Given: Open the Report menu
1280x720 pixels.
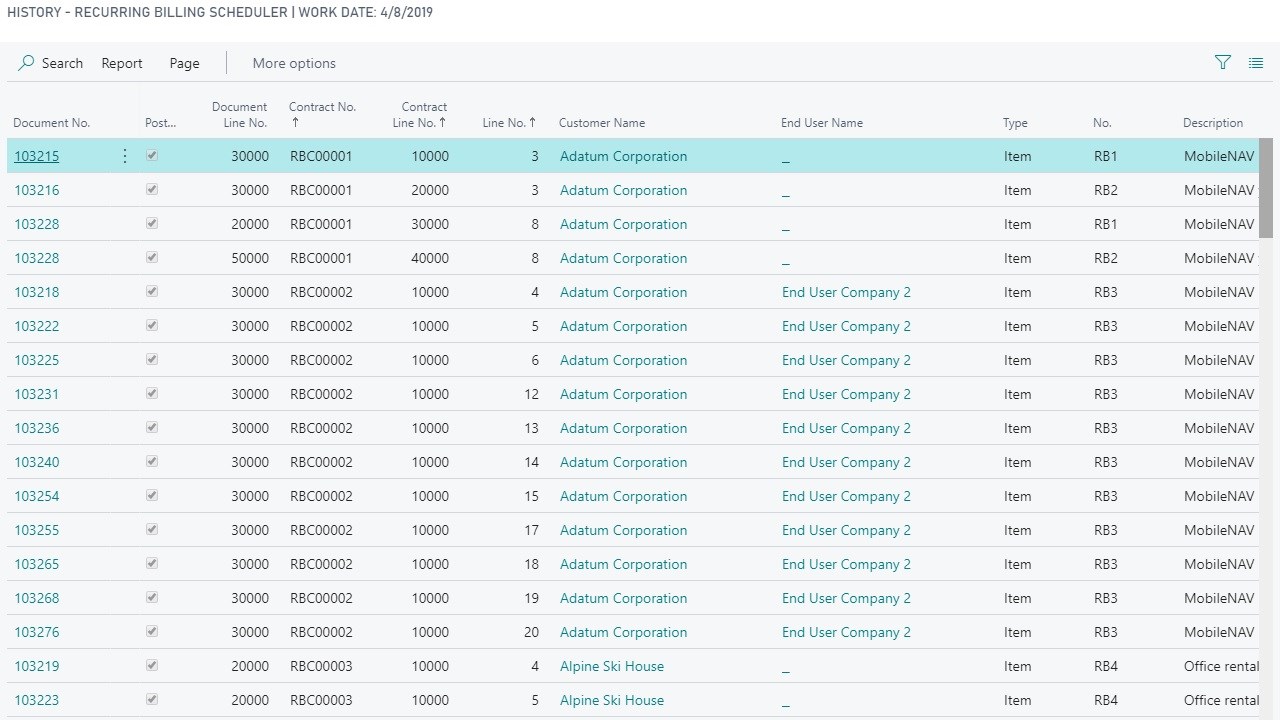Looking at the screenshot, I should click(x=122, y=63).
